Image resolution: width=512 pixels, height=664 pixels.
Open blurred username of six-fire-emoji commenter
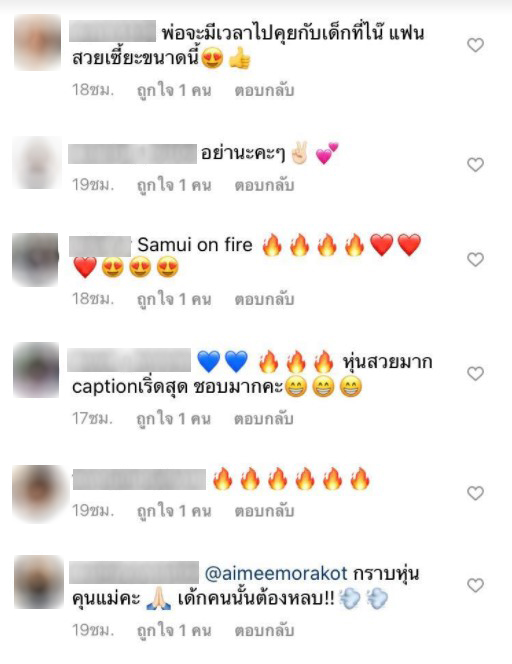click(139, 479)
